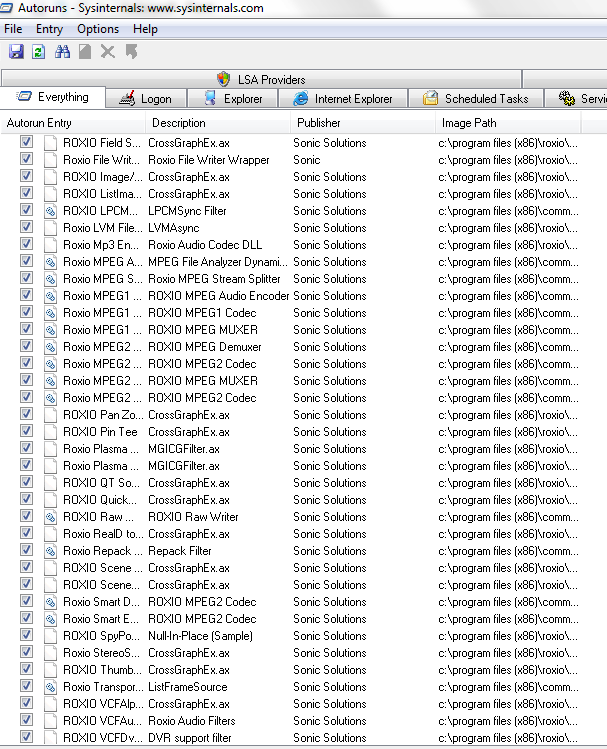Click the Autoruns title bar icon
The image size is (607, 749).
pyautogui.click(x=6, y=8)
